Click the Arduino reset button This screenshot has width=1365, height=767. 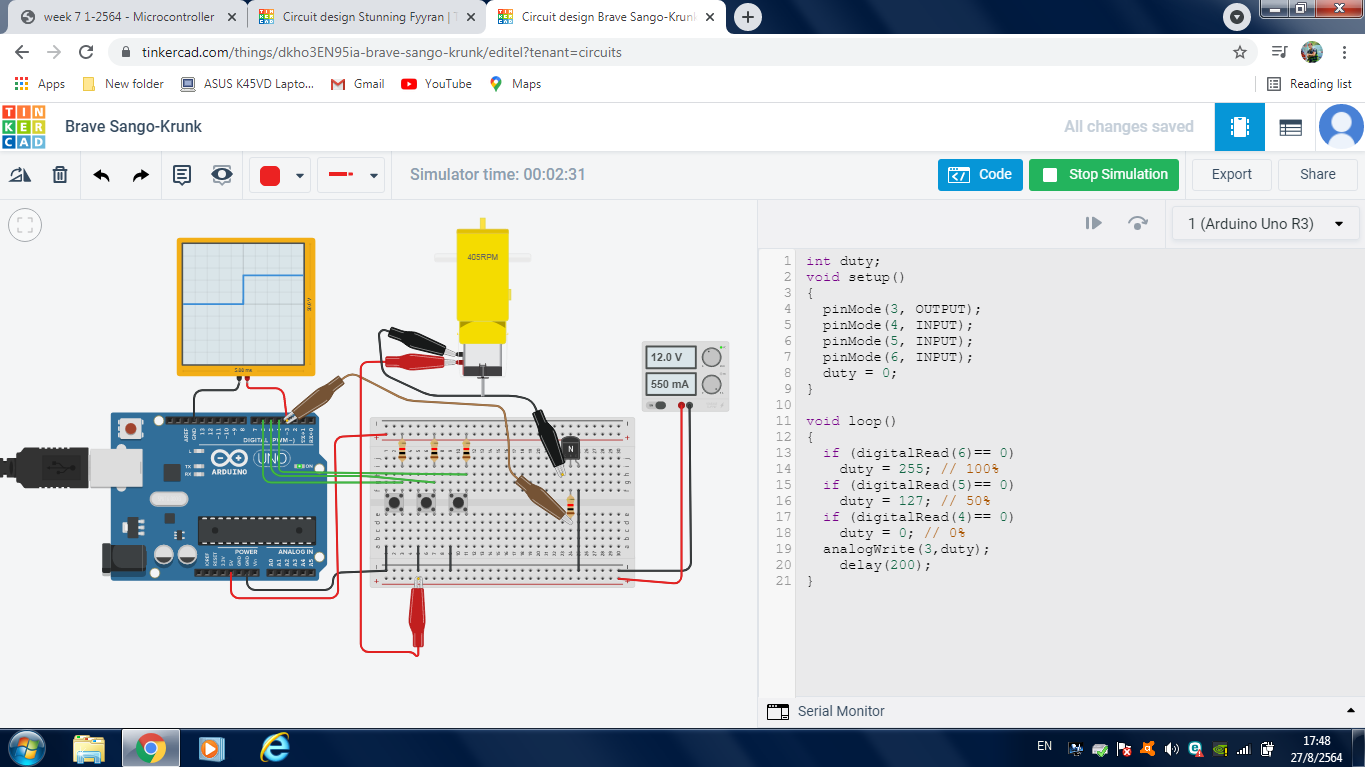pyautogui.click(x=130, y=429)
